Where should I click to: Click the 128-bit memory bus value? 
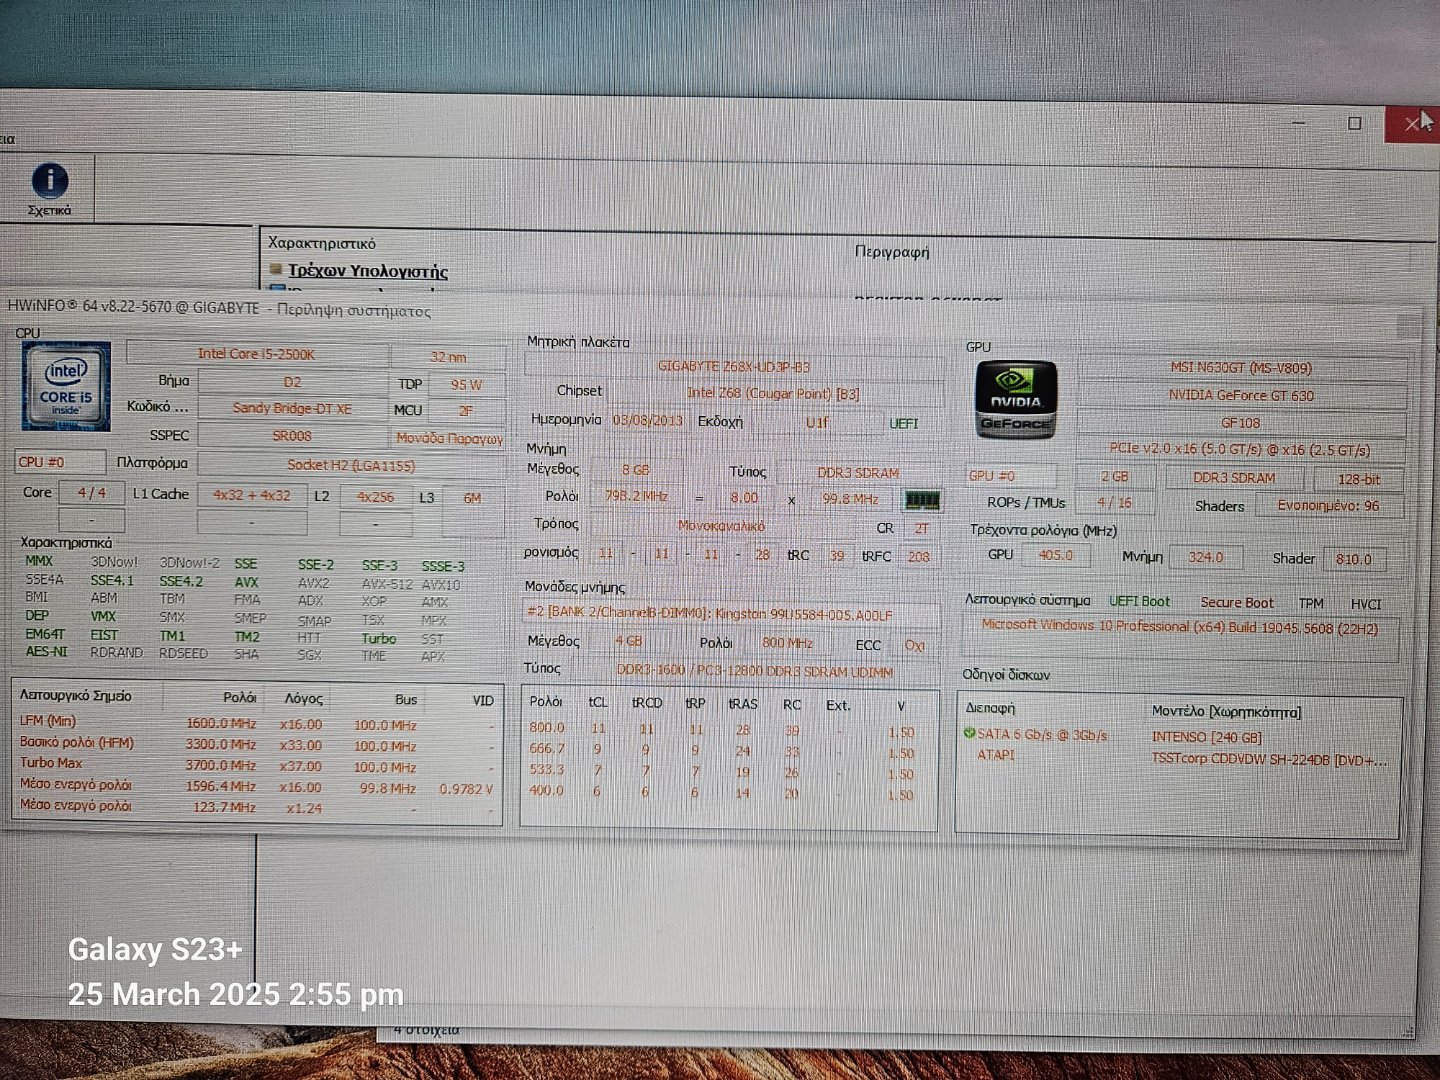tap(1359, 479)
